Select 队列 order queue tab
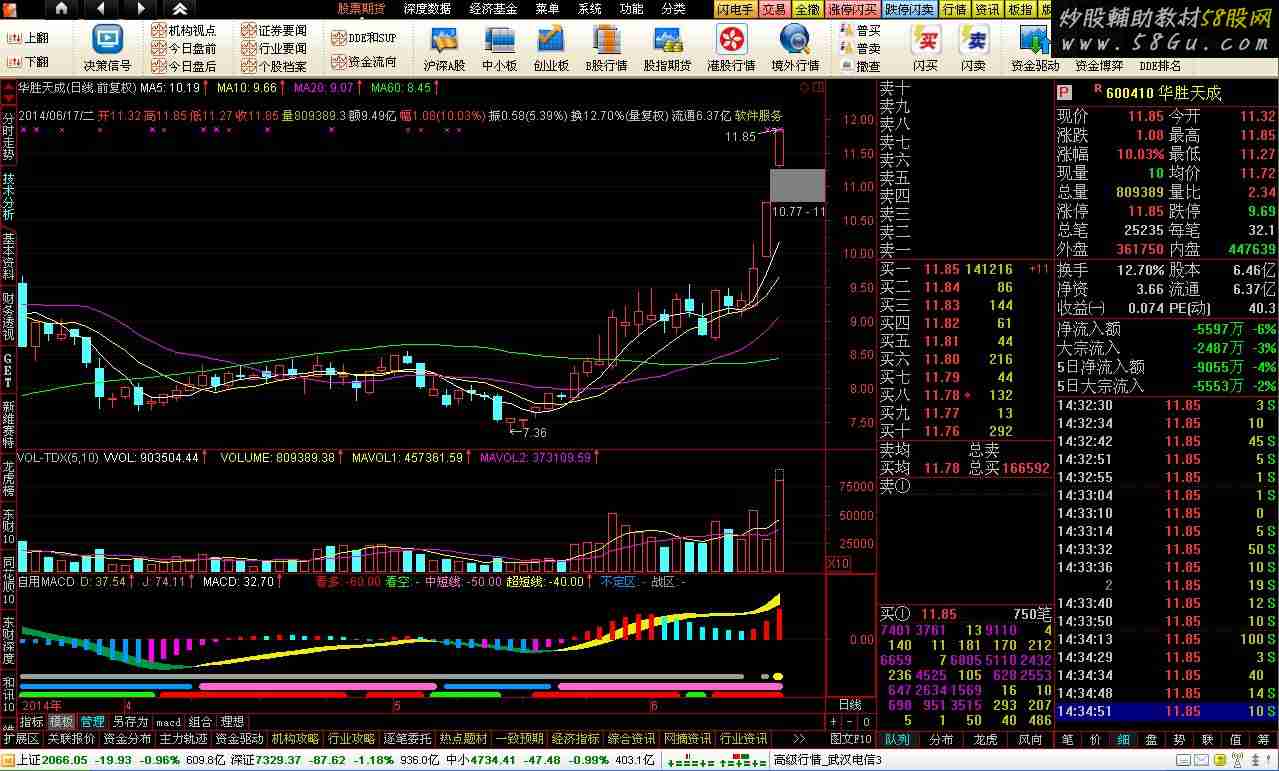This screenshot has height=771, width=1279. 898,739
